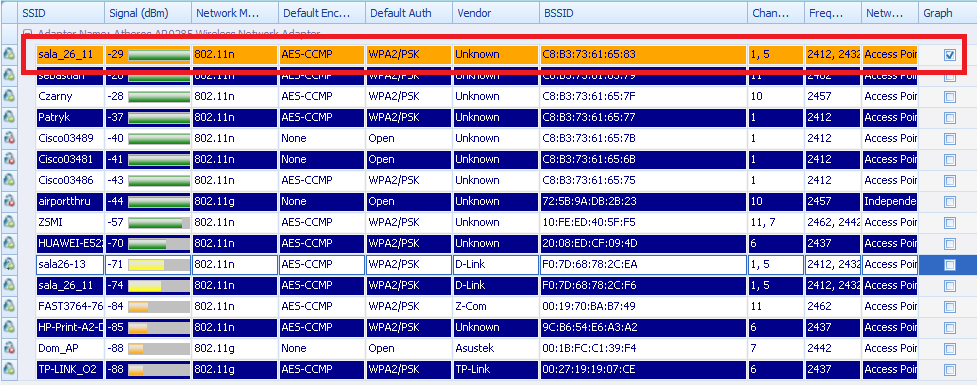Click the Chan... column header
Viewport: 977px width, 385px height.
[x=776, y=12]
